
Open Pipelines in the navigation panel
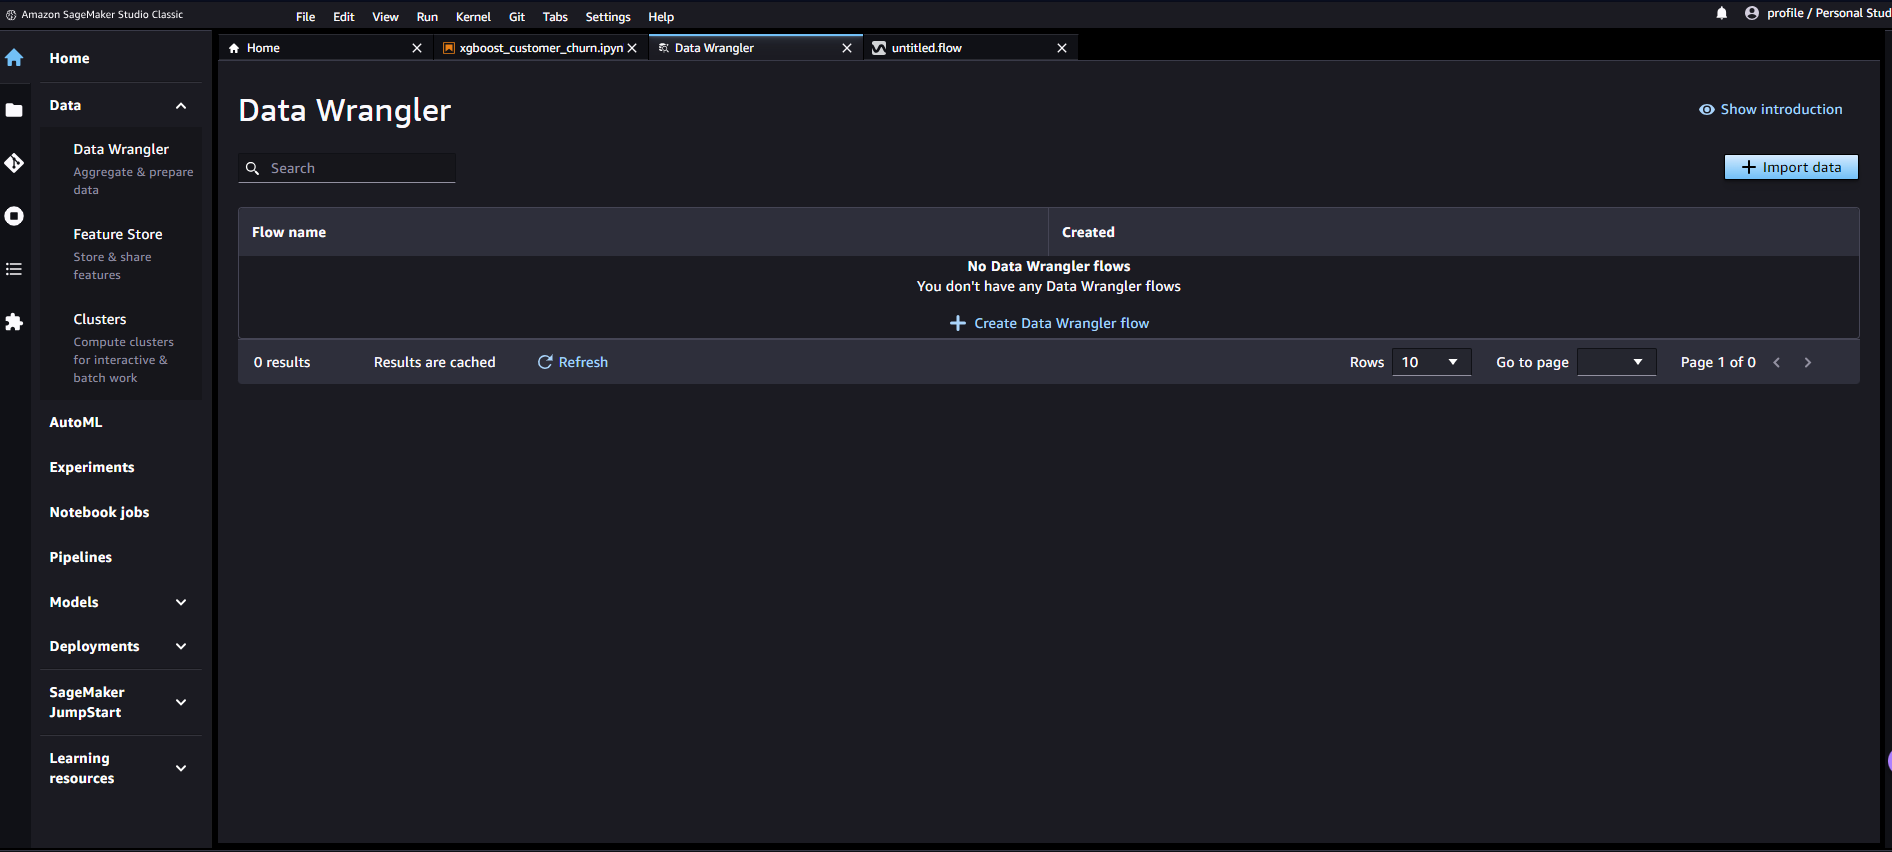(81, 557)
